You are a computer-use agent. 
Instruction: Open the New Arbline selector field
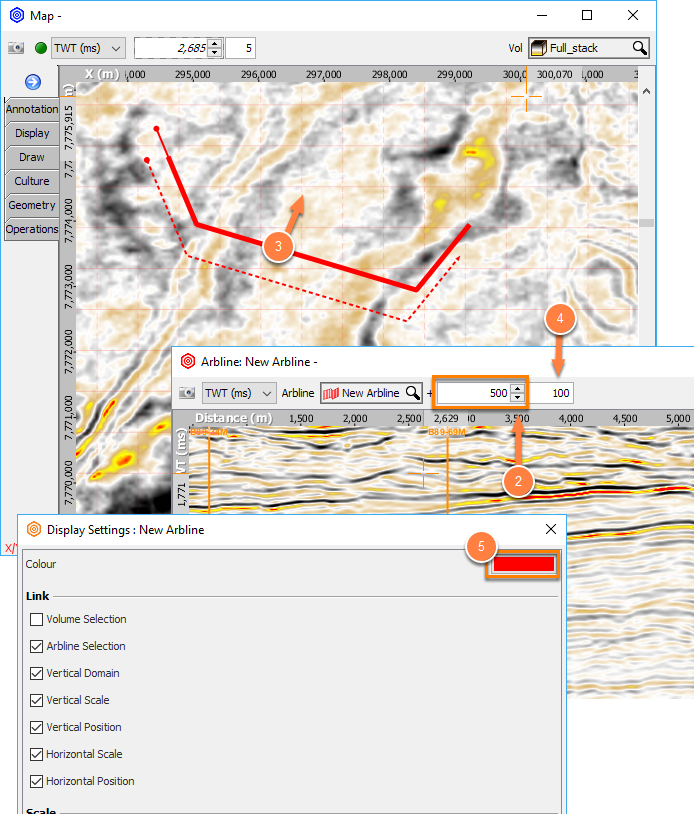coord(371,393)
